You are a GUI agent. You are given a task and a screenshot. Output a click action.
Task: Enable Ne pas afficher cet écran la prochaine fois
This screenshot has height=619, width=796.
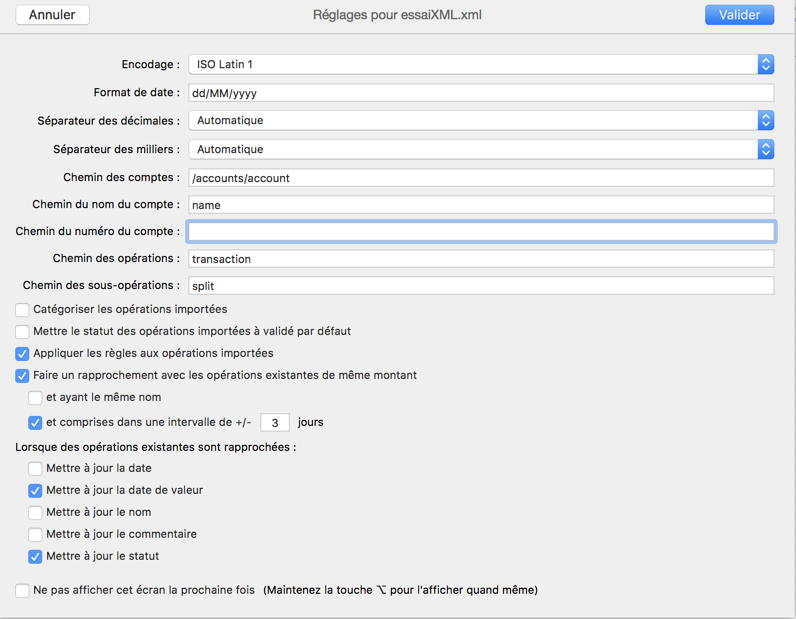click(22, 591)
